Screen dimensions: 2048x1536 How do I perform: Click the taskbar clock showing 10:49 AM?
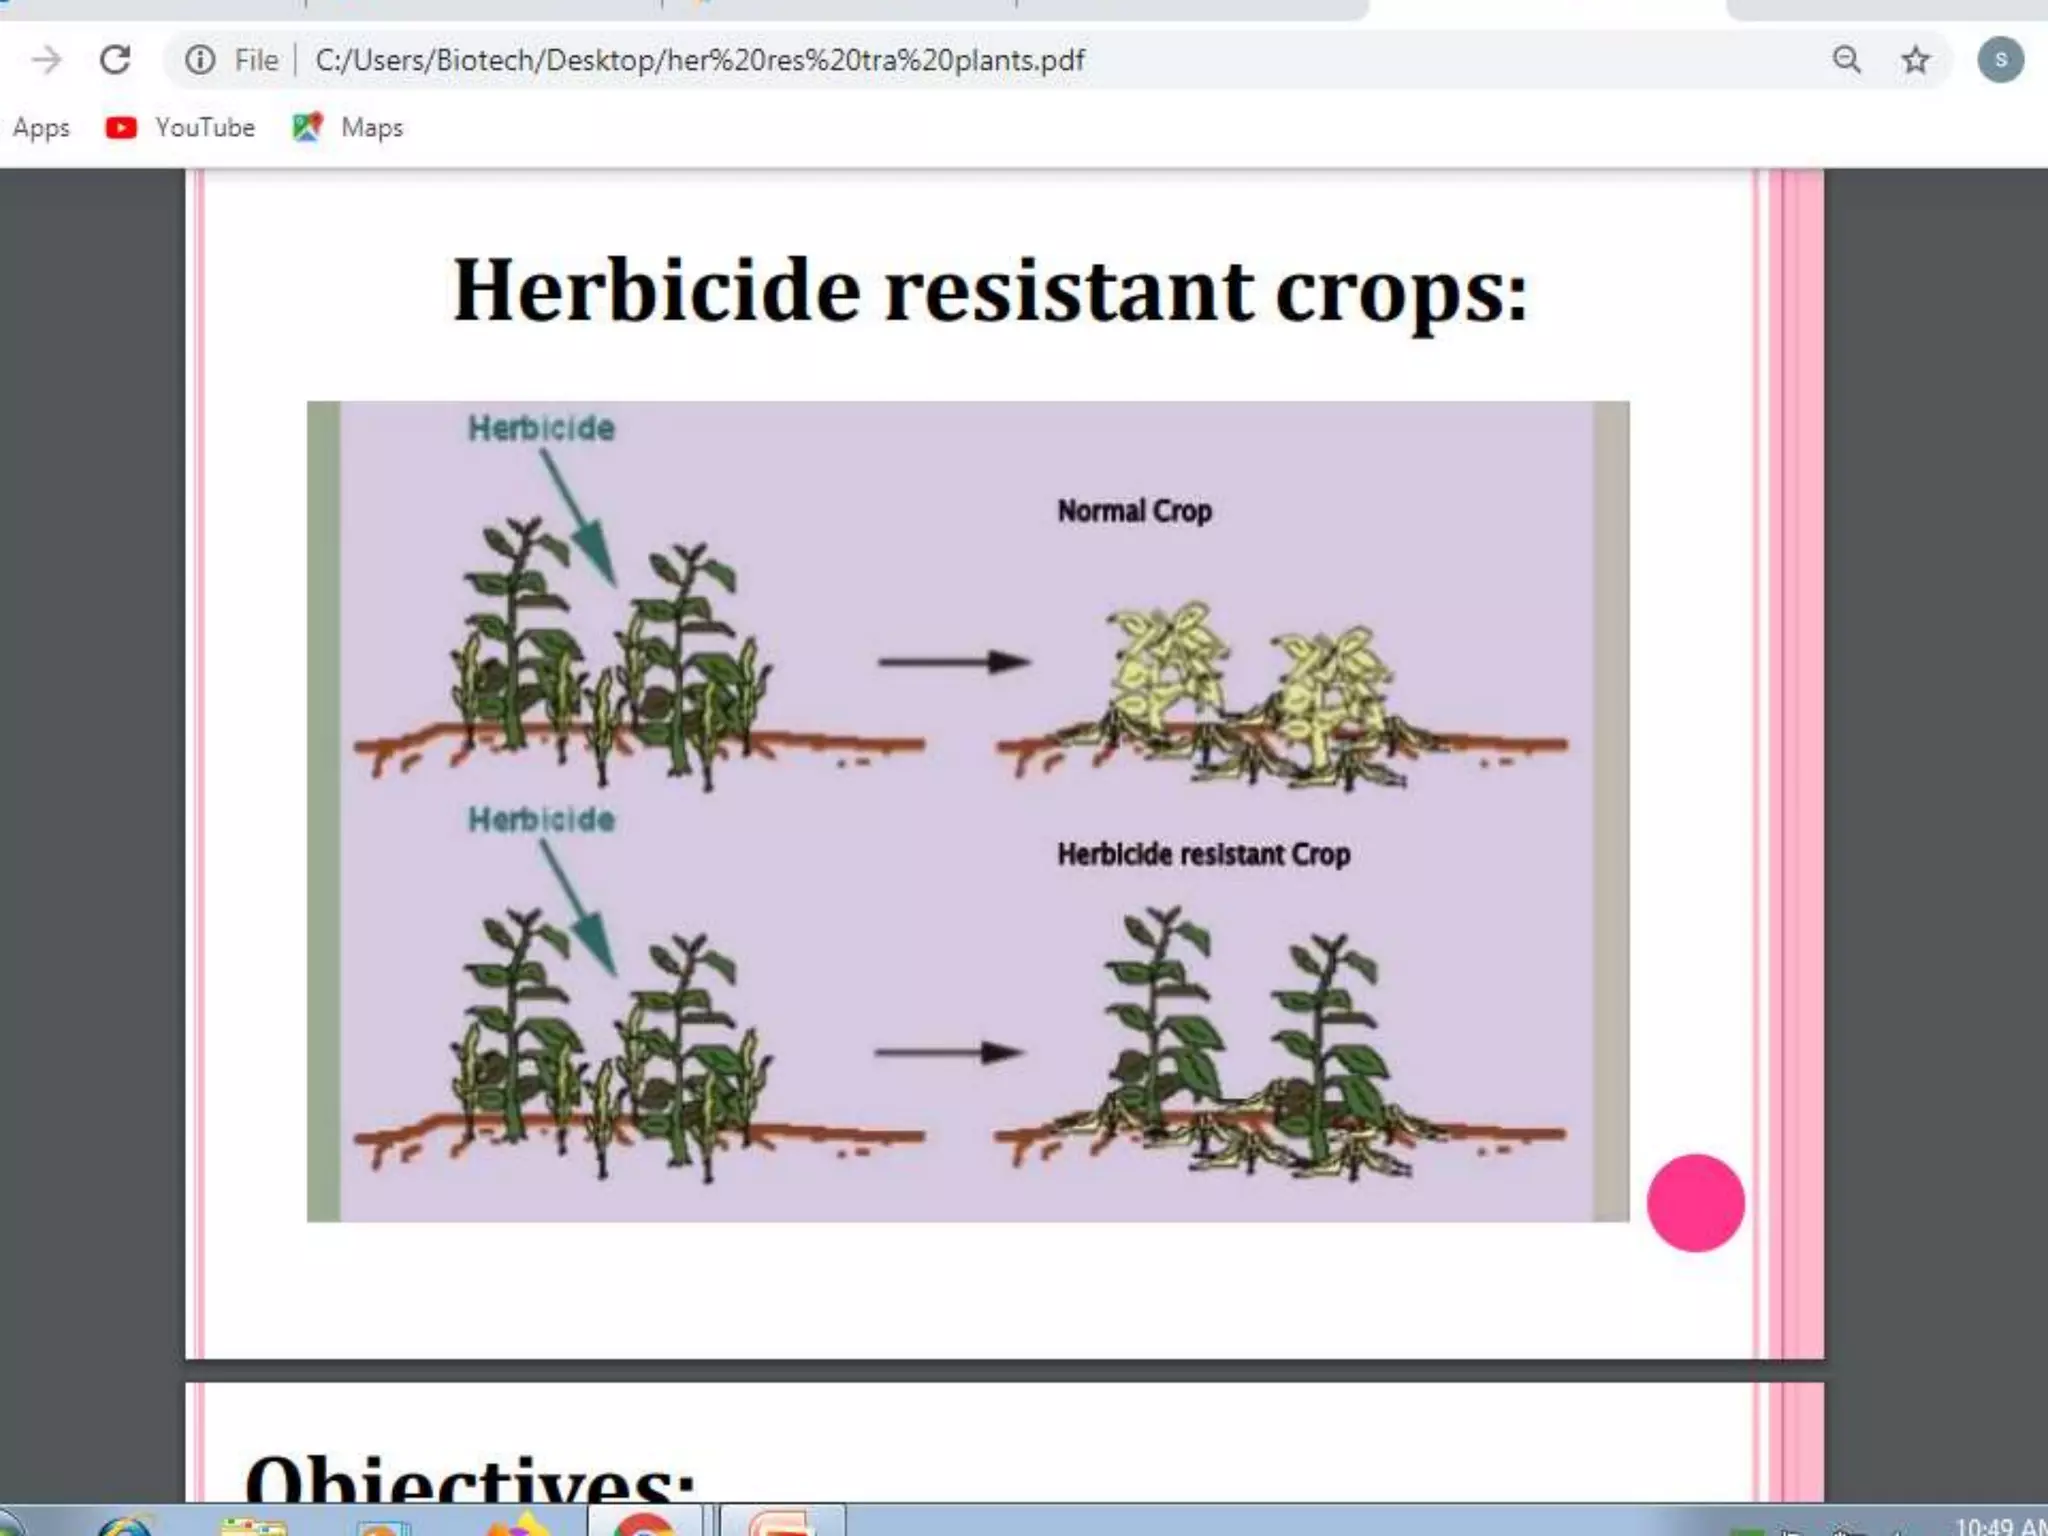coord(1998,1526)
